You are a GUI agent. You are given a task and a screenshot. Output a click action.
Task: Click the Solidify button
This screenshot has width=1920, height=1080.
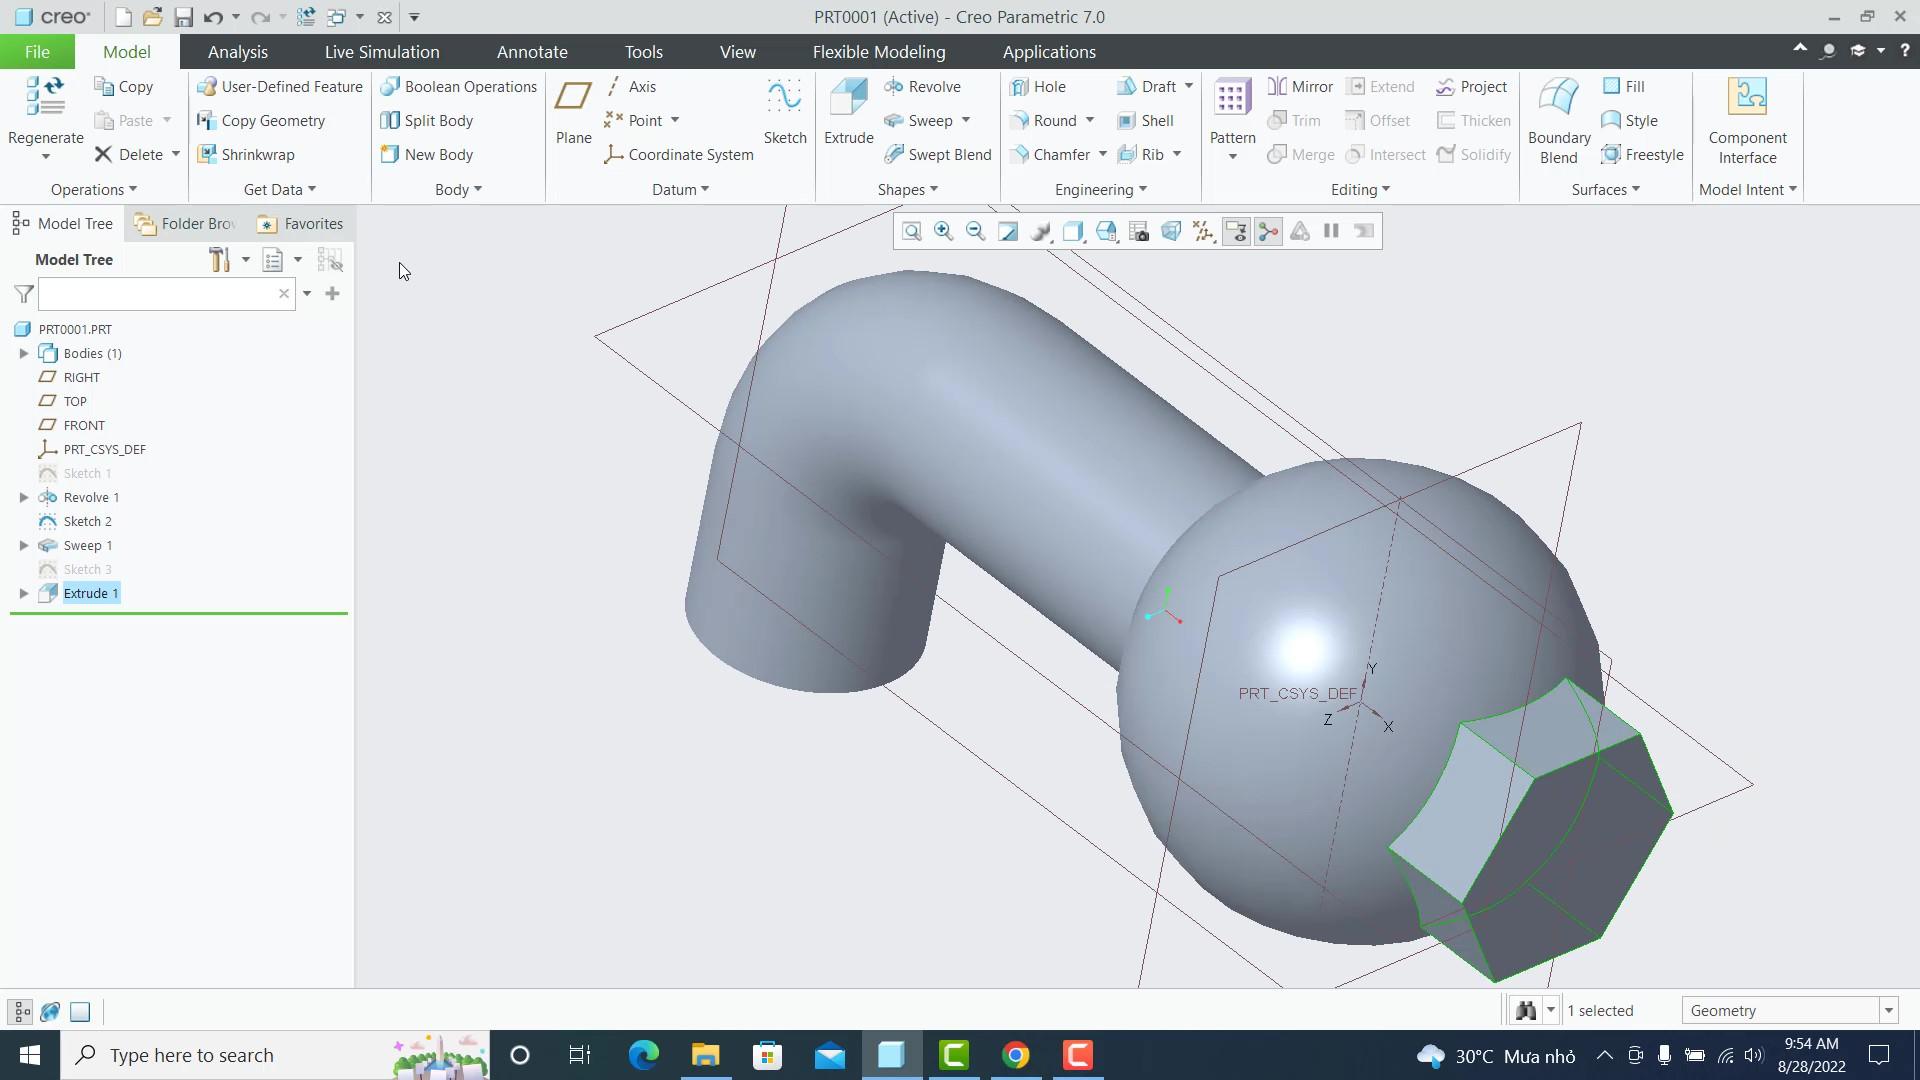point(1475,154)
